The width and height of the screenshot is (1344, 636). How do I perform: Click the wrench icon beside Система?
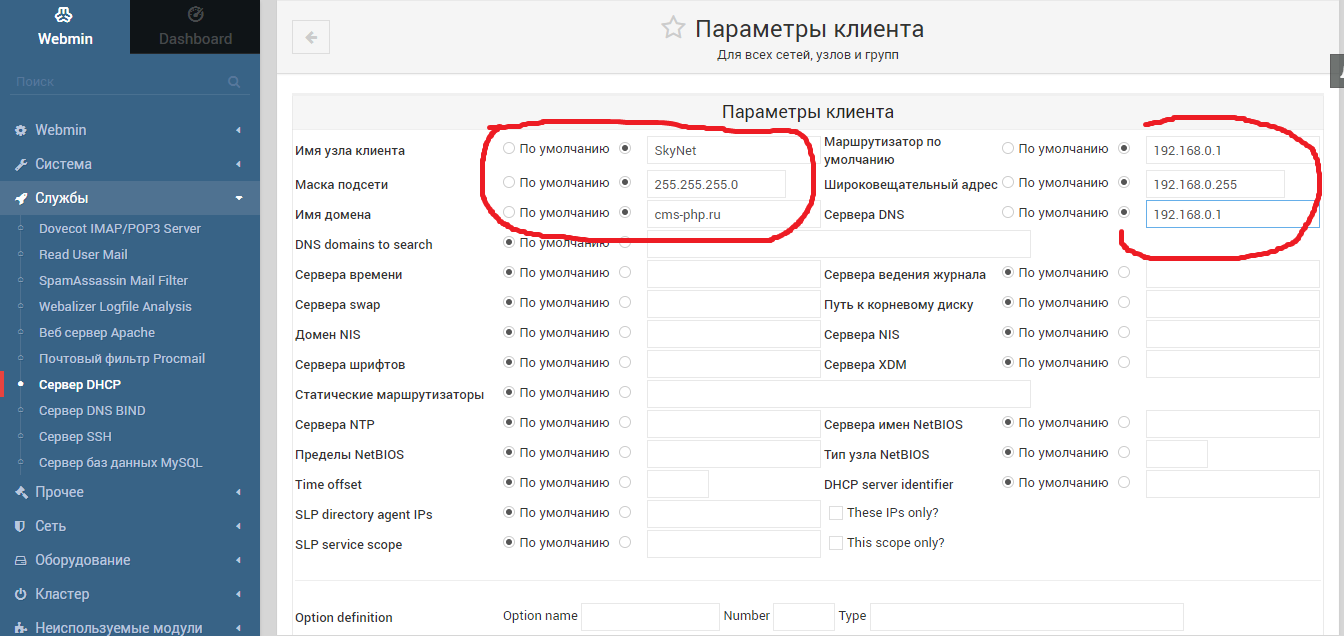pos(20,164)
